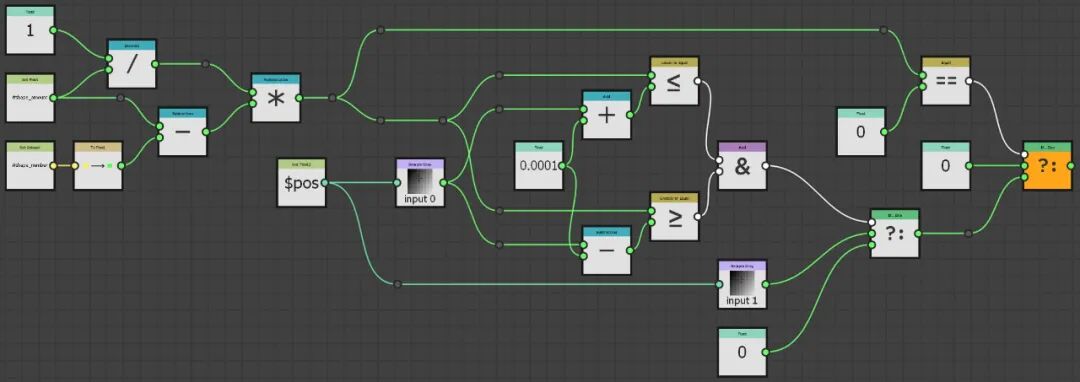1080x382 pixels.
Task: Select the Float 0.0001 node
Action: [539, 165]
